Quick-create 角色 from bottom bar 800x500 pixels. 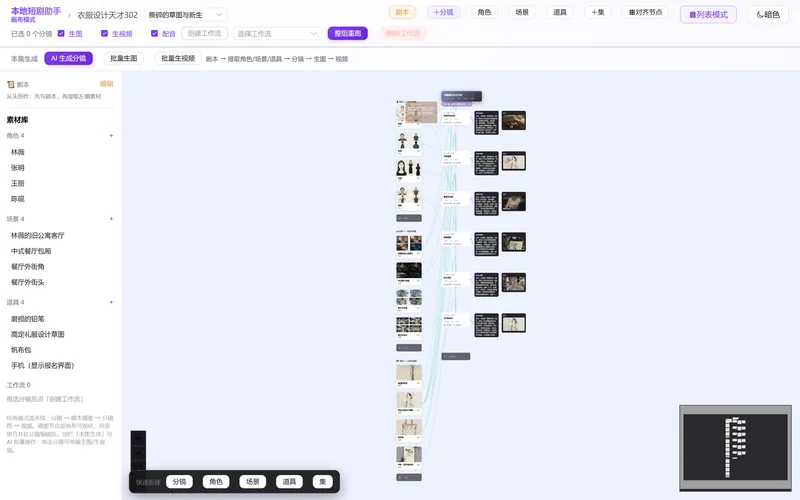point(216,482)
